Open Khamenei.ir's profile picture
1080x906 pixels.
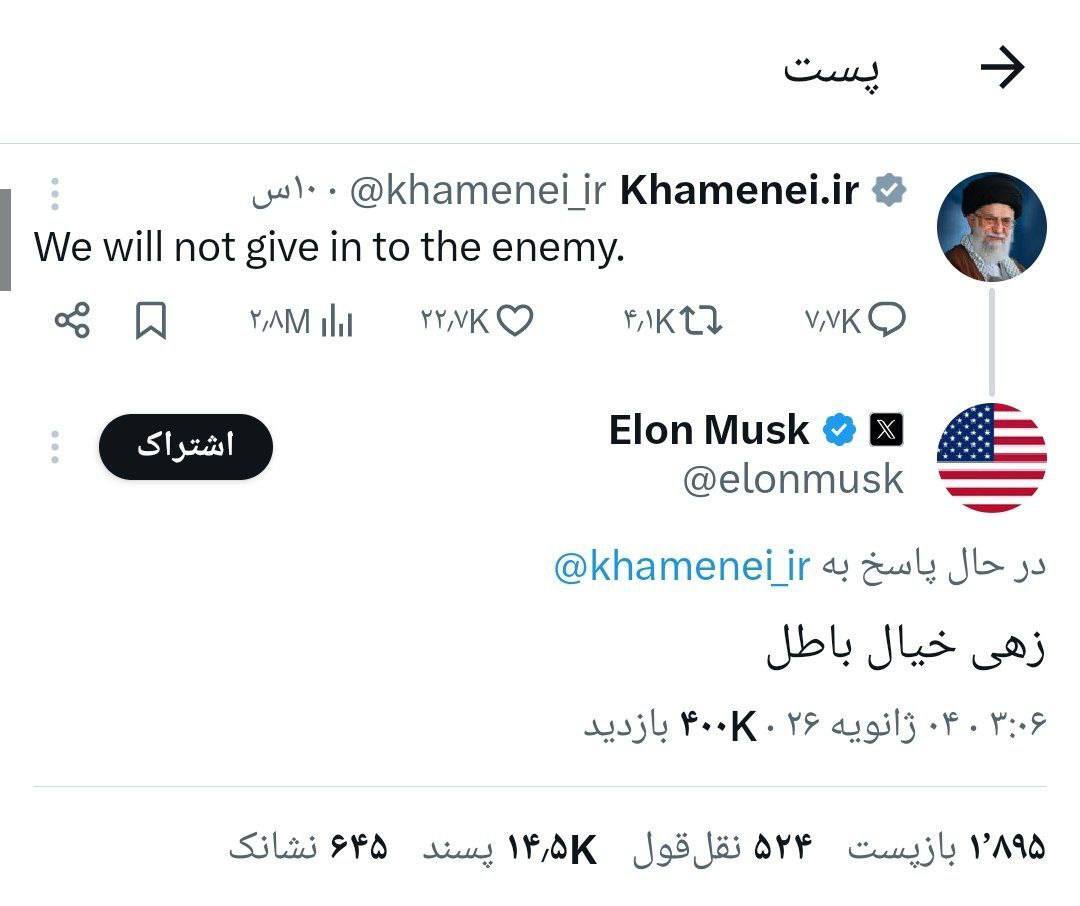click(x=993, y=225)
